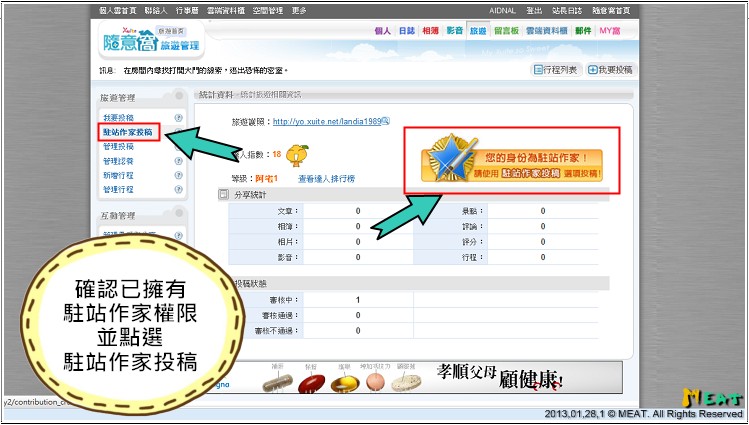
Task: Open 駐站作家投稿 in the sidebar
Action: pos(128,132)
